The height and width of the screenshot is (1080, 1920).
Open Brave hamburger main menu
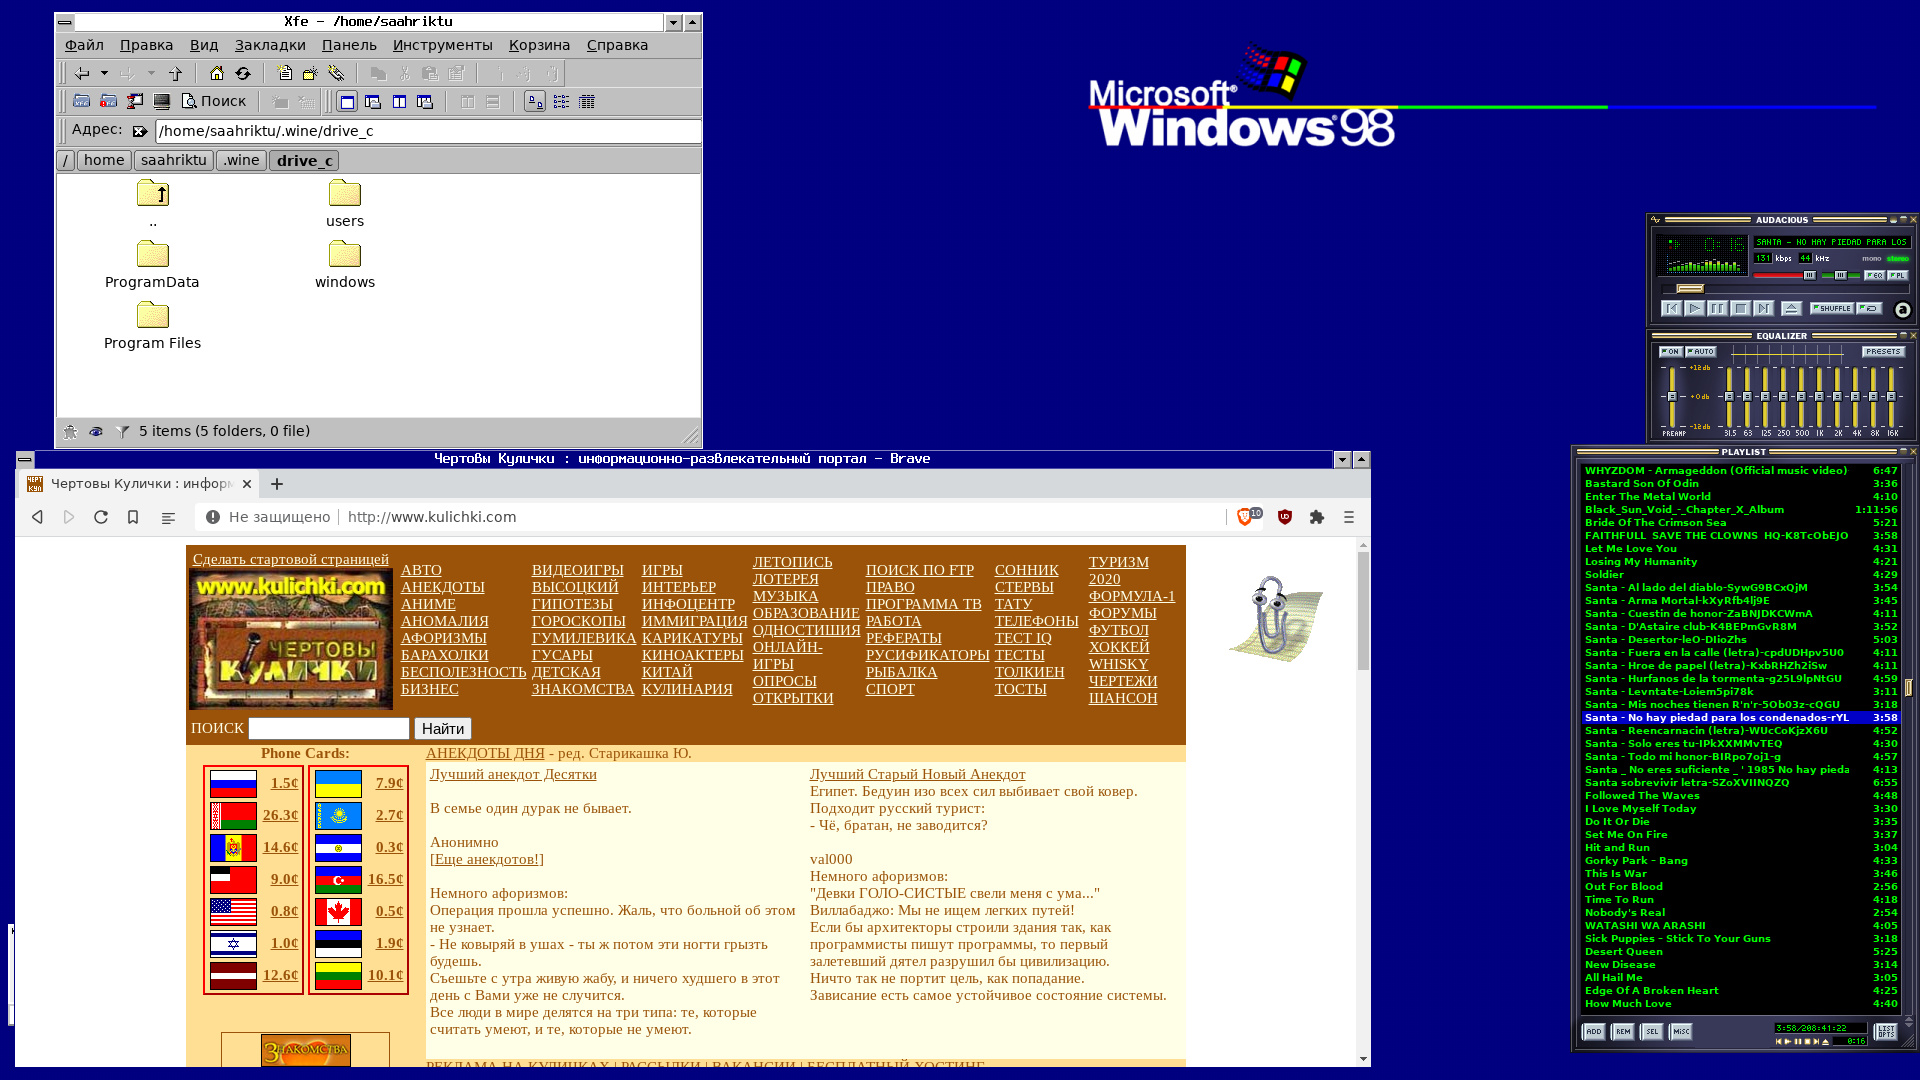click(x=1349, y=517)
